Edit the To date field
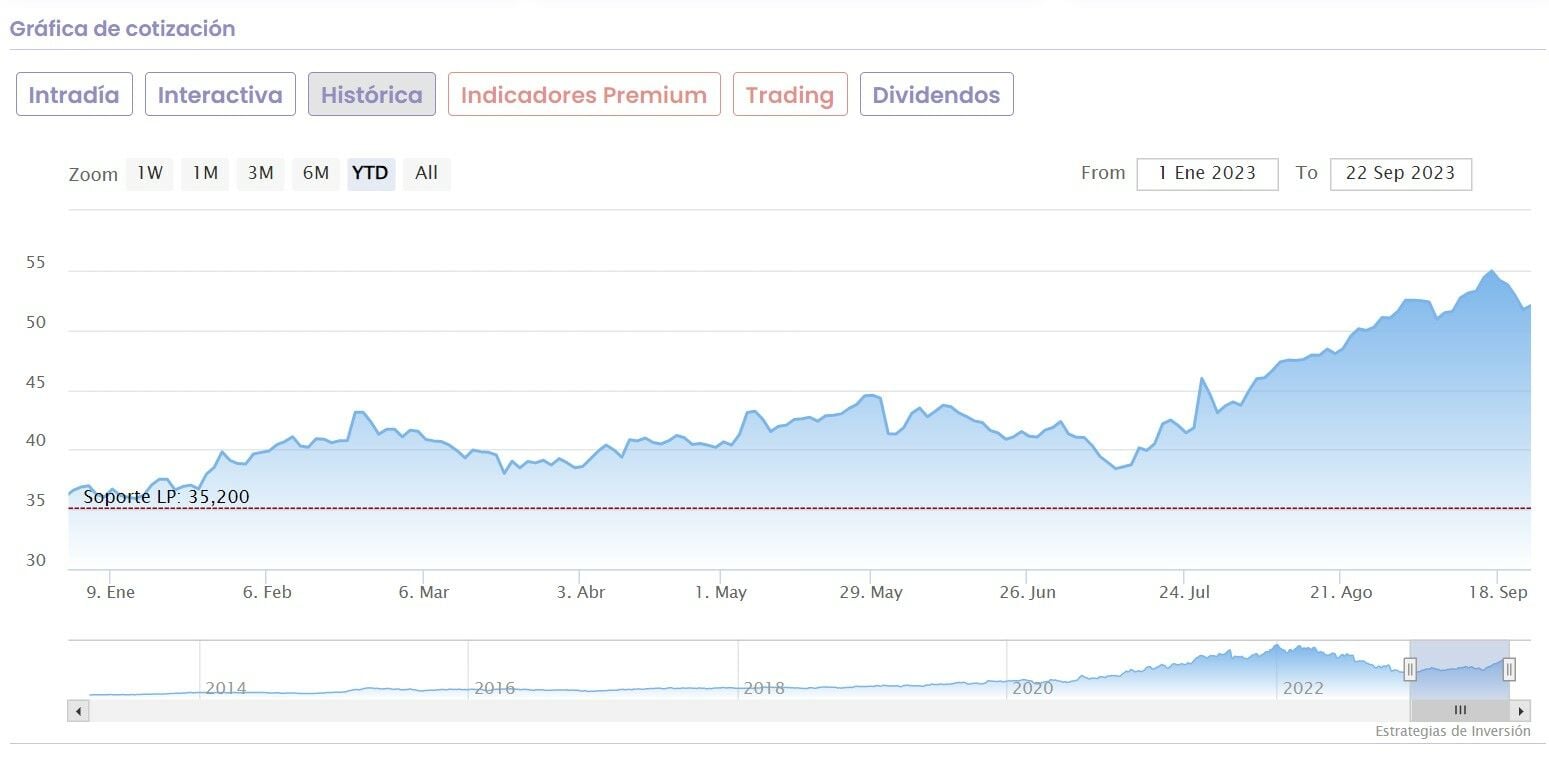This screenshot has height=761, width=1549. (1400, 173)
